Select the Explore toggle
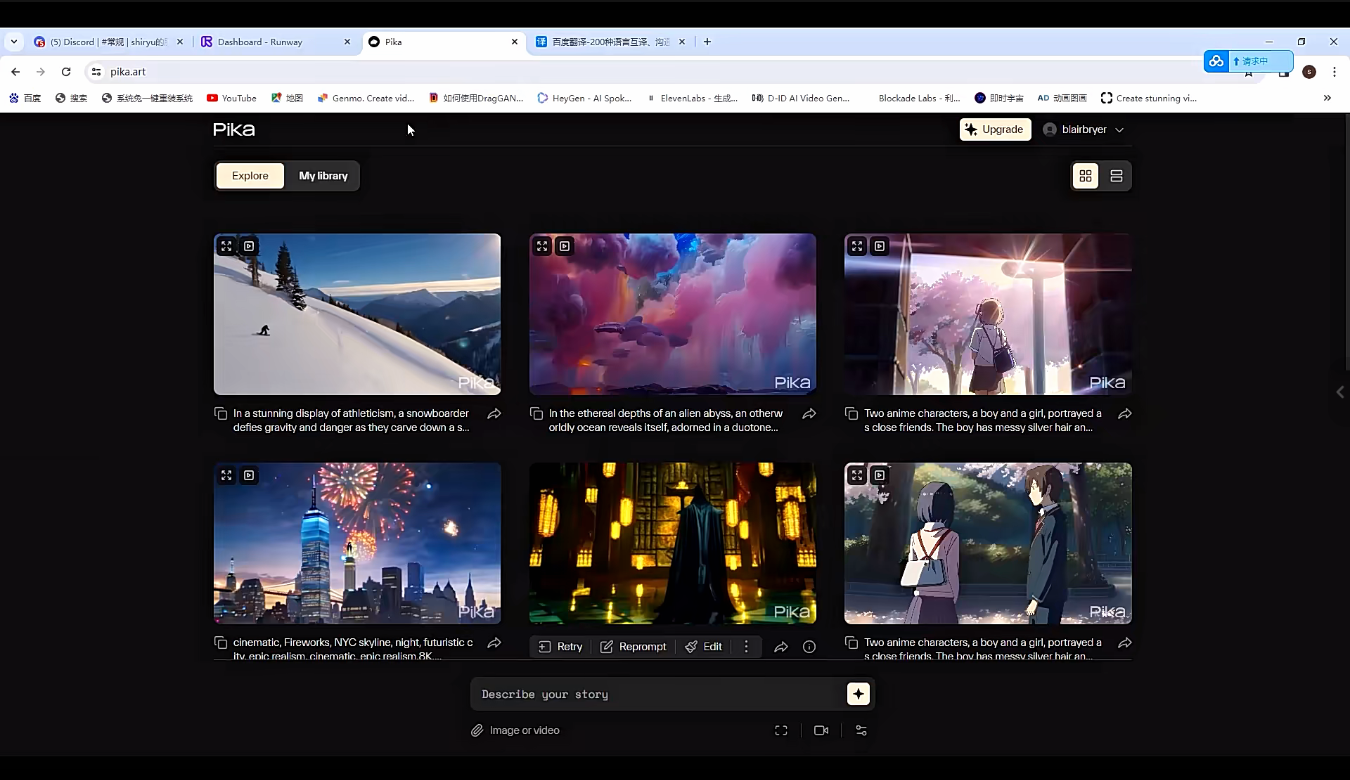Image resolution: width=1350 pixels, height=780 pixels. tap(250, 176)
